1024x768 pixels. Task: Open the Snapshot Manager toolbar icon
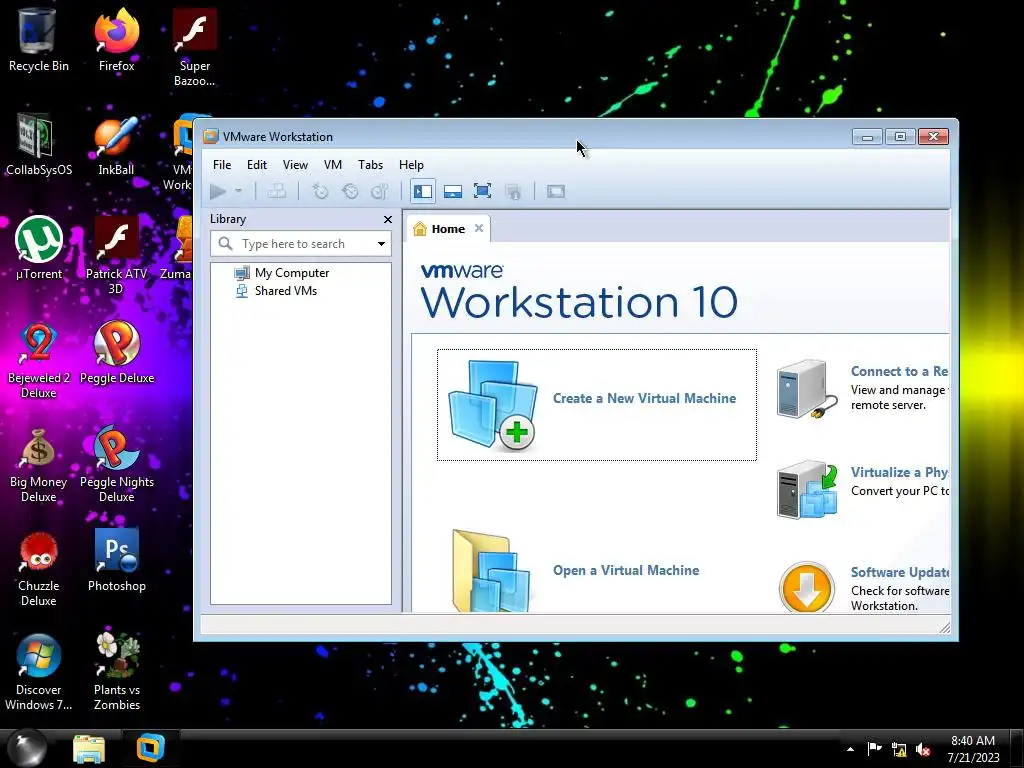pyautogui.click(x=380, y=191)
